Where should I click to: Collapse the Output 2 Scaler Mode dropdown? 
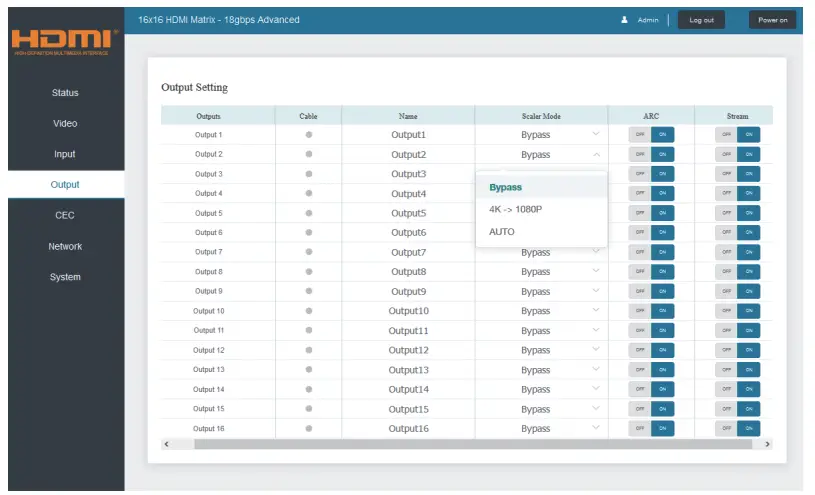[596, 155]
